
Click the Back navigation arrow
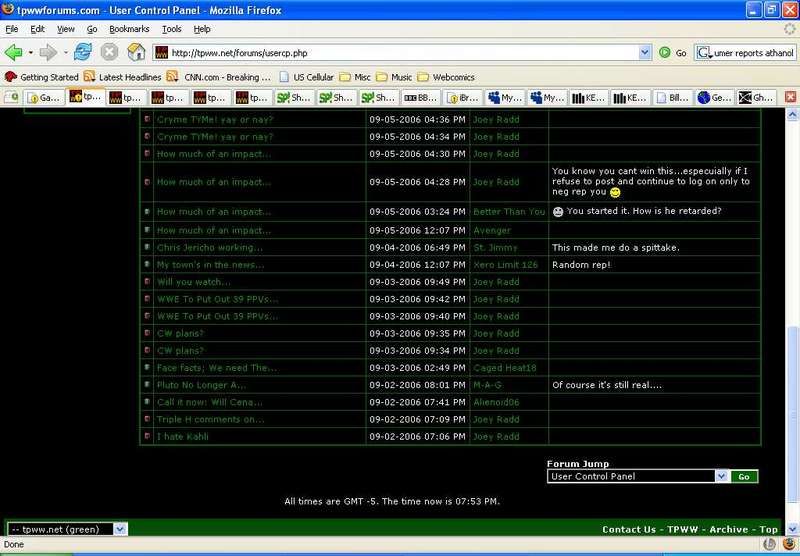click(x=14, y=52)
